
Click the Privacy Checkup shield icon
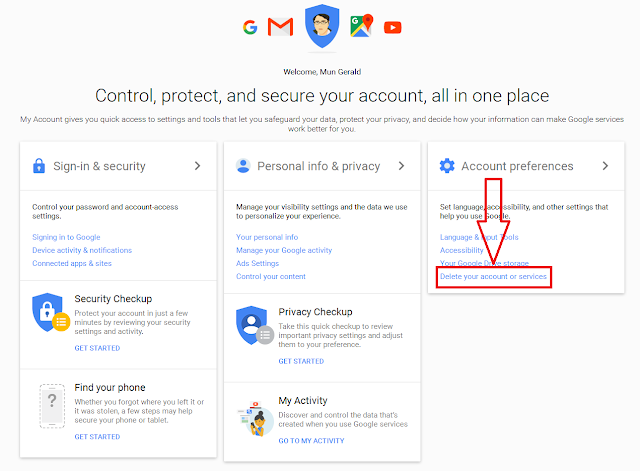coord(251,326)
